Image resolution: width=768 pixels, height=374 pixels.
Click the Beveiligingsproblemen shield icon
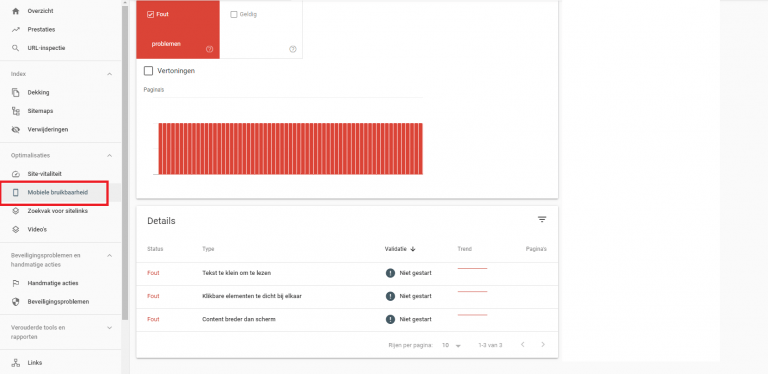16,302
